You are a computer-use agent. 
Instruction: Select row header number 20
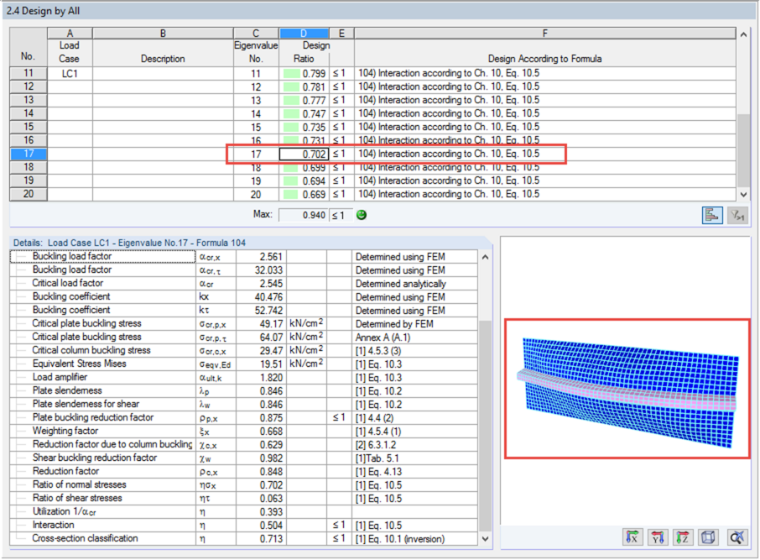click(29, 194)
